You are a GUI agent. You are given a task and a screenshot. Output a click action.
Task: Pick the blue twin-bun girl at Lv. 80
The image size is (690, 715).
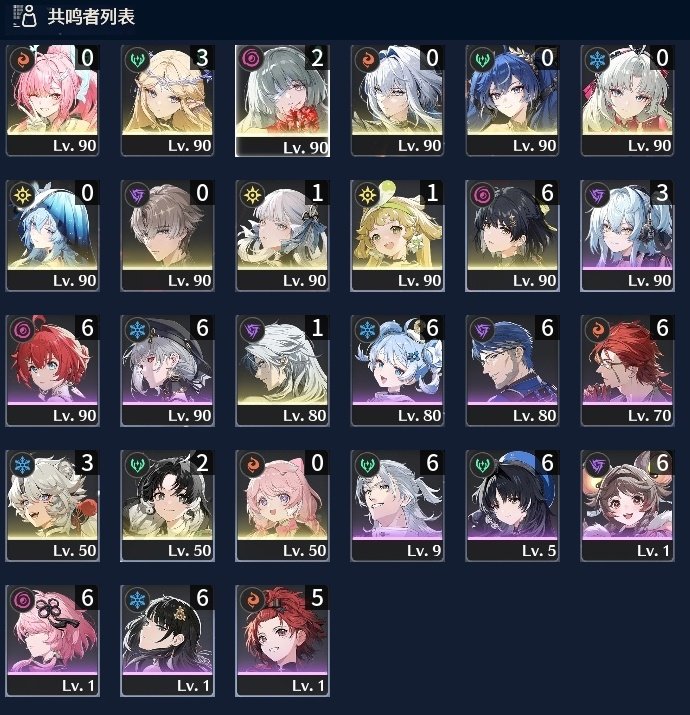pyautogui.click(x=397, y=370)
